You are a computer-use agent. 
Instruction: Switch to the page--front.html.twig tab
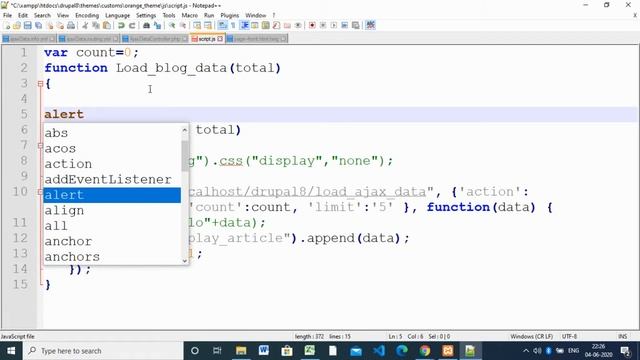[257, 39]
